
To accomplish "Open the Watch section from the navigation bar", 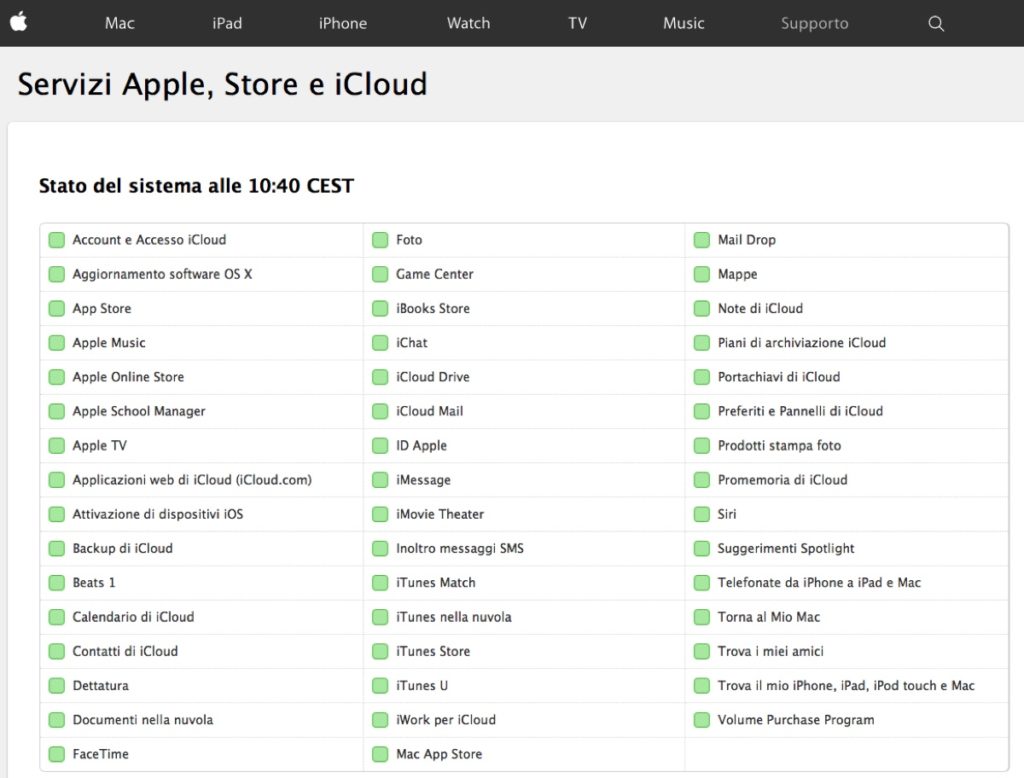I will pyautogui.click(x=468, y=23).
